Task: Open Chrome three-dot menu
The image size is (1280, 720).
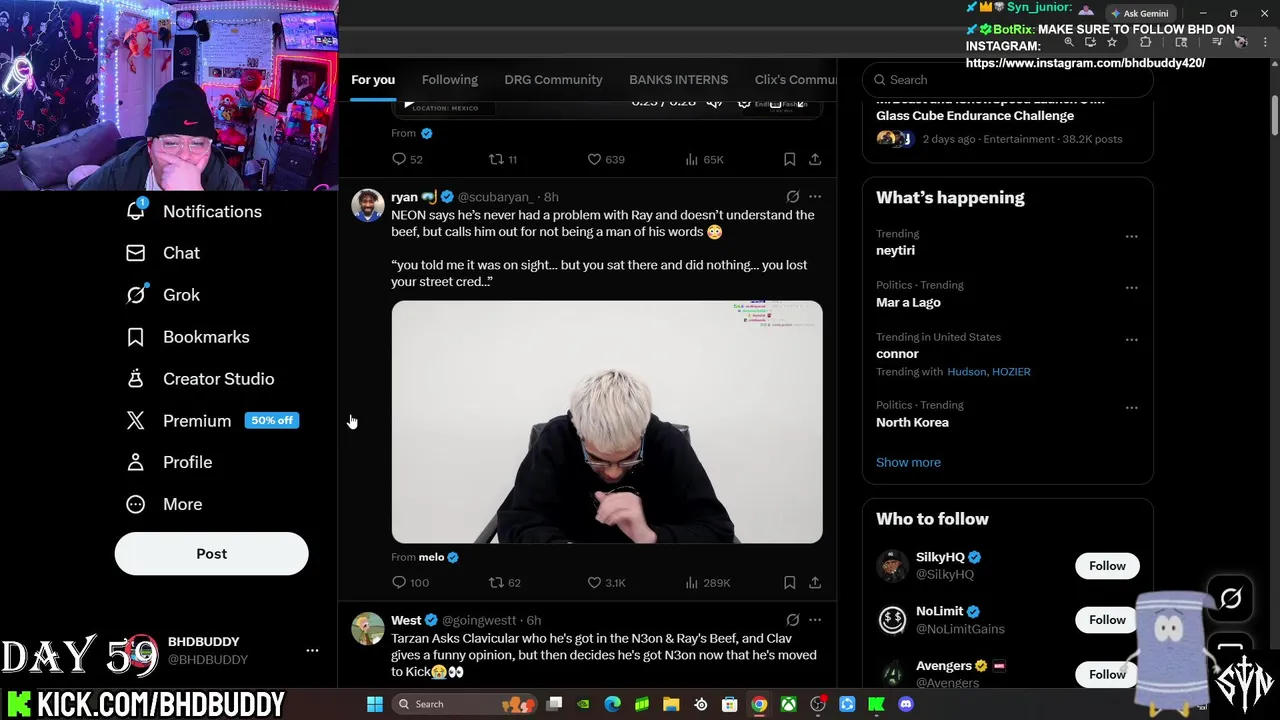Action: pos(1264,42)
